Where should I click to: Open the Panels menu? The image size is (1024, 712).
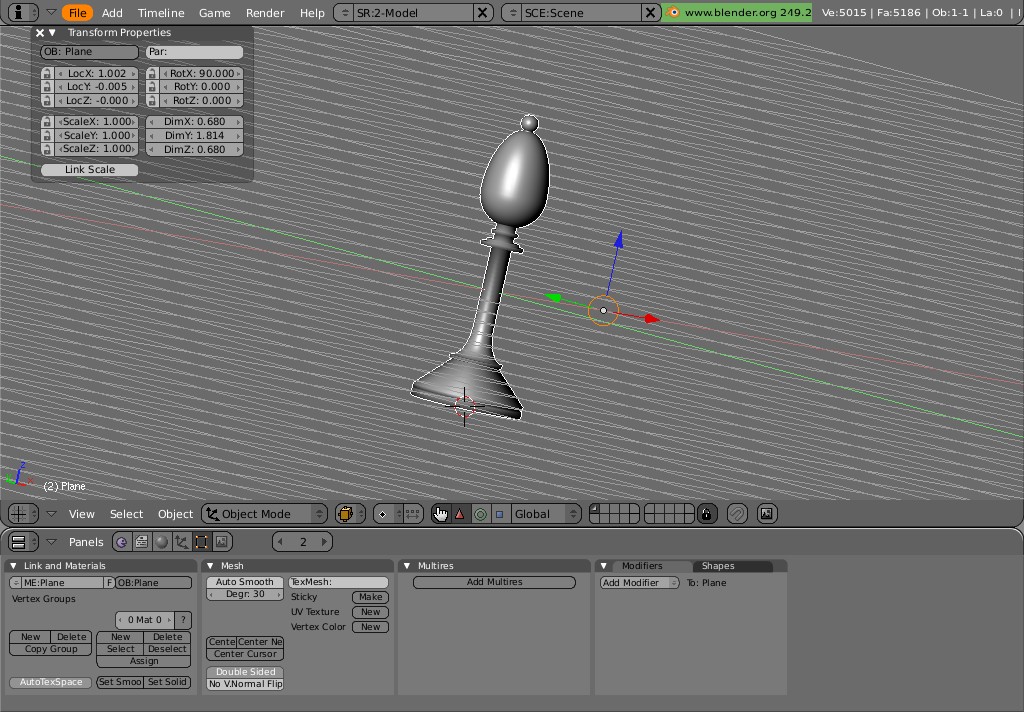[x=86, y=542]
